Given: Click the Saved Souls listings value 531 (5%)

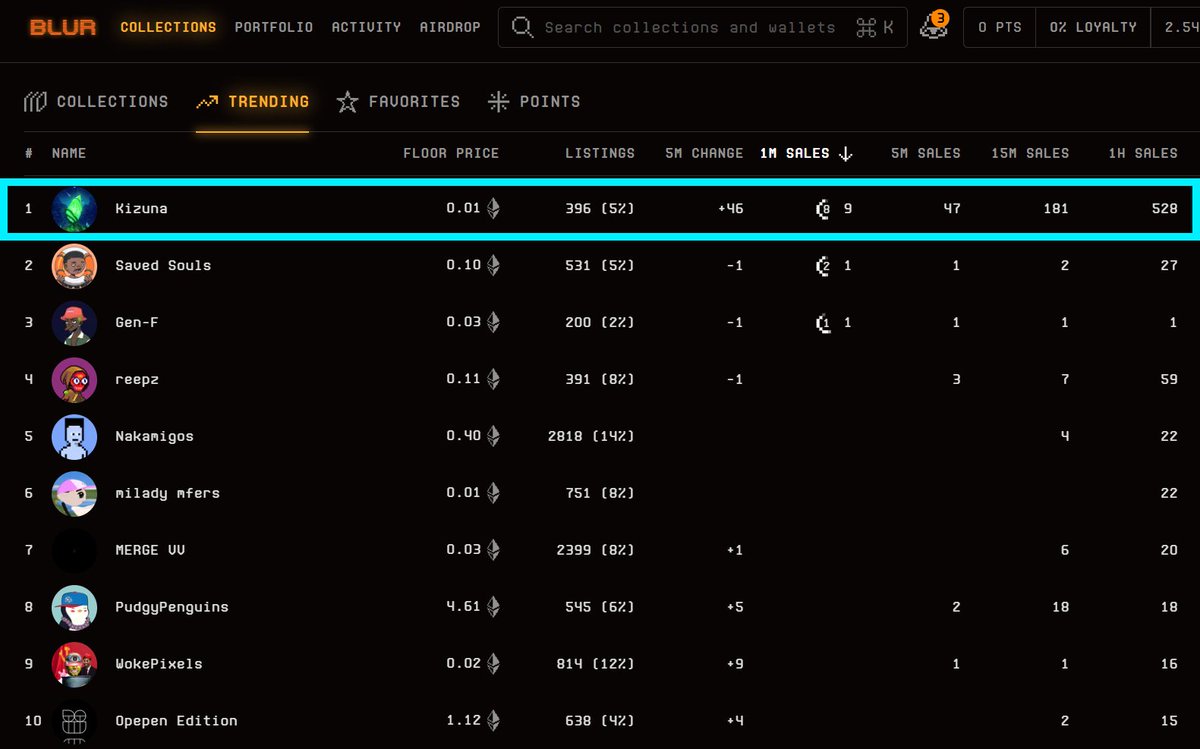Looking at the screenshot, I should [x=600, y=266].
